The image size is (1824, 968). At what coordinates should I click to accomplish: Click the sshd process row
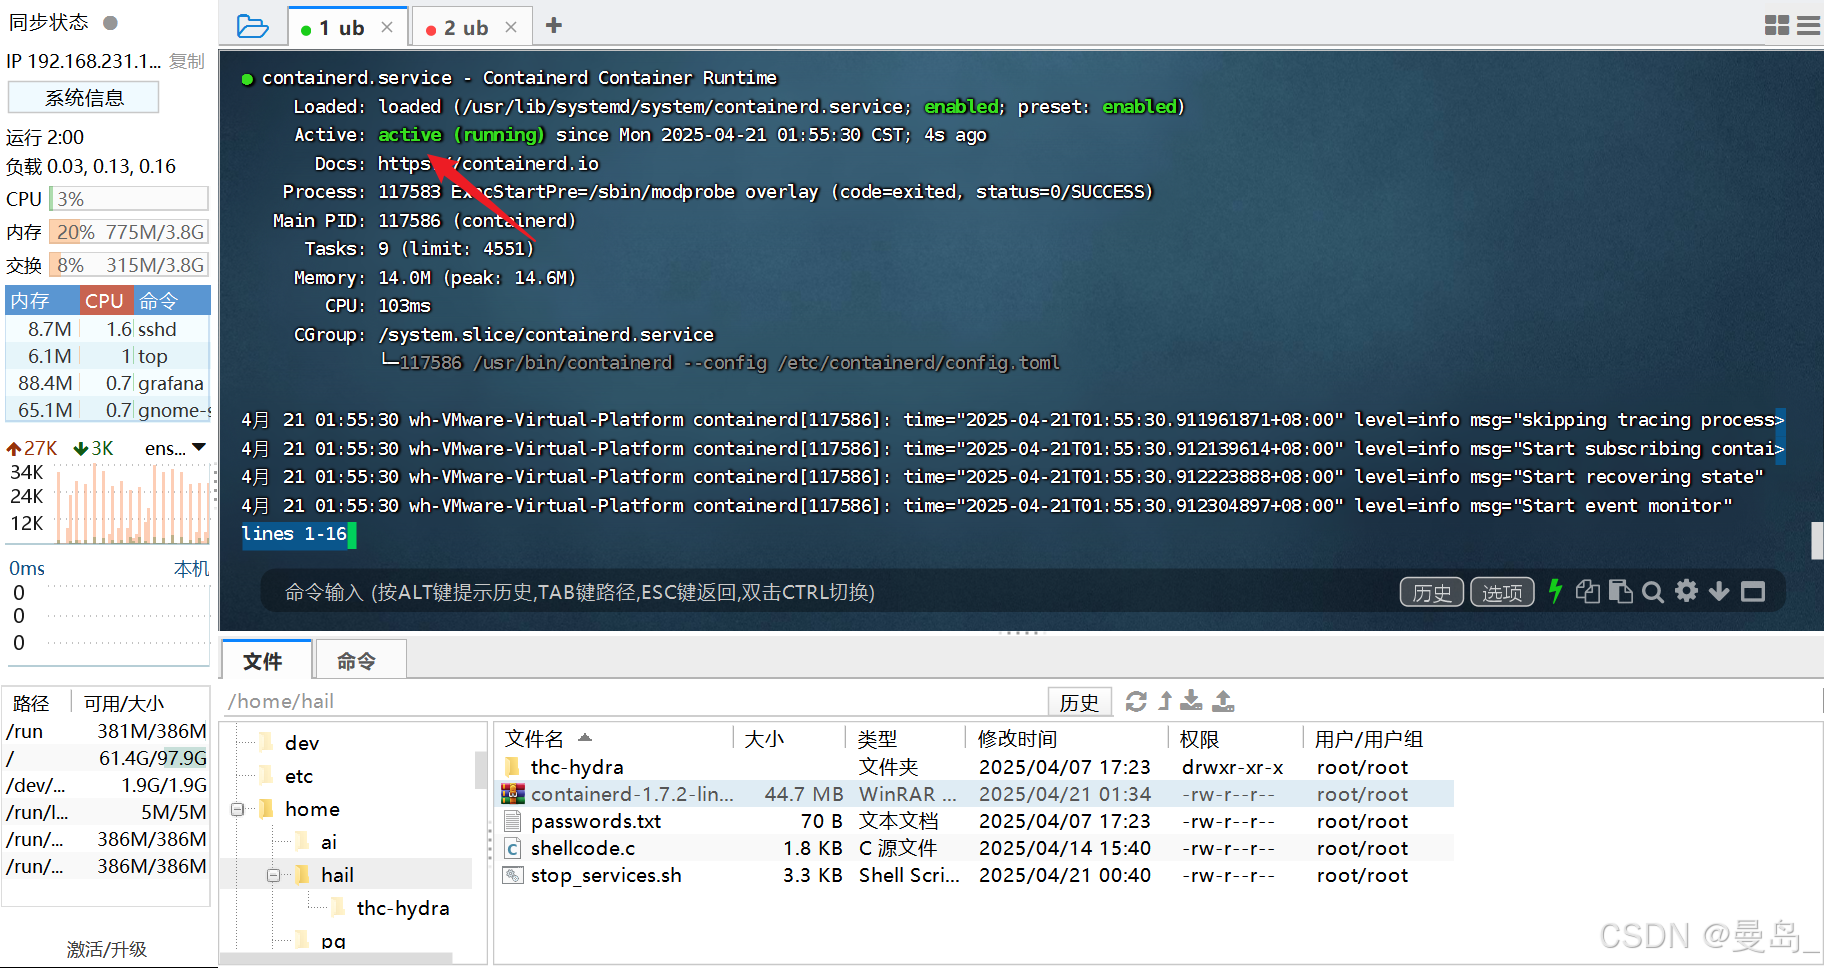click(108, 329)
